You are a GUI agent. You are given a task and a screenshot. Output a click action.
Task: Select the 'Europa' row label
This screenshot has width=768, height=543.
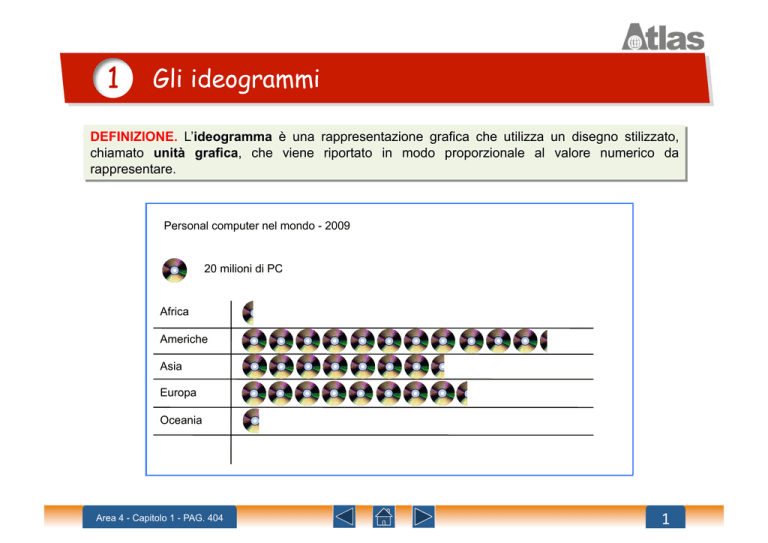click(178, 393)
